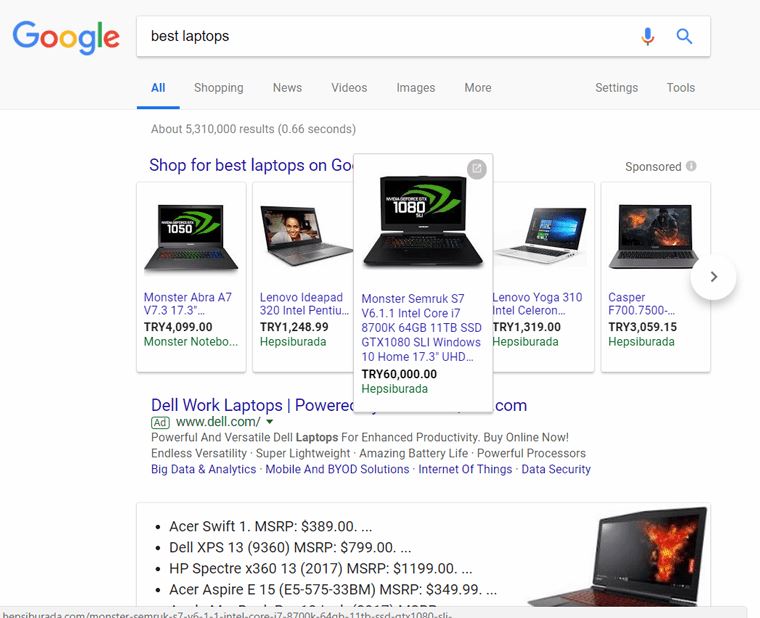
Task: Click 'HP Spectre x360 13 (2017)' list item
Action: point(320,569)
